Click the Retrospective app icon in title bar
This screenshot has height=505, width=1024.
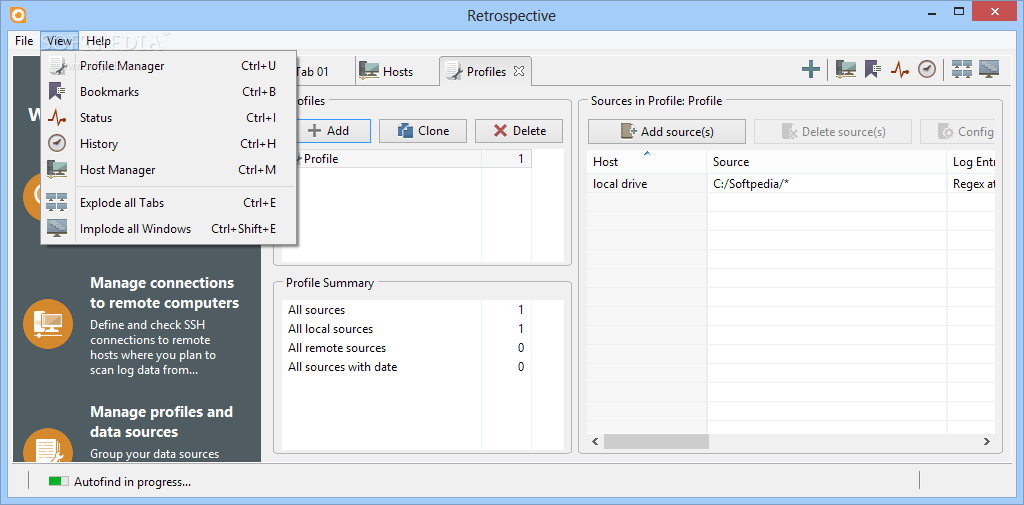pyautogui.click(x=18, y=14)
